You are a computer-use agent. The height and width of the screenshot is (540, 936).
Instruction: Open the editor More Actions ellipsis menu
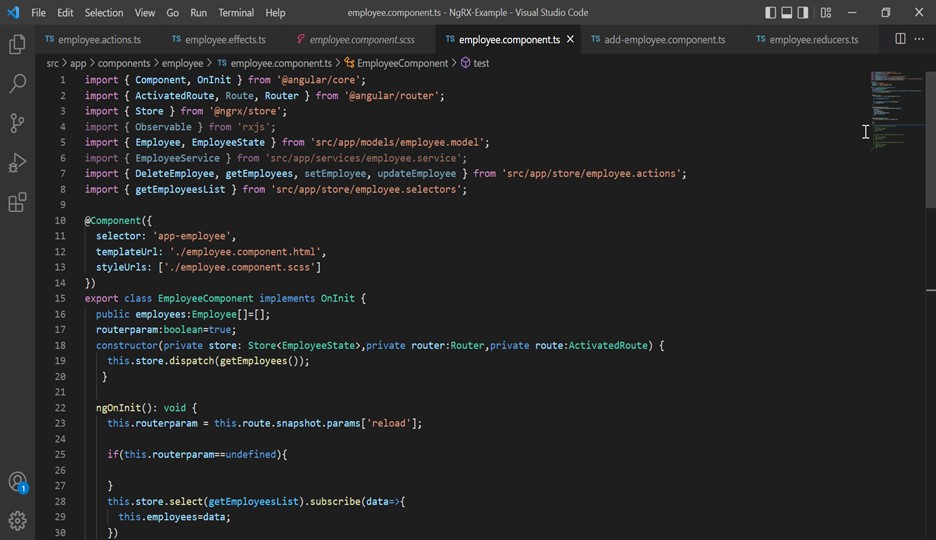click(920, 39)
